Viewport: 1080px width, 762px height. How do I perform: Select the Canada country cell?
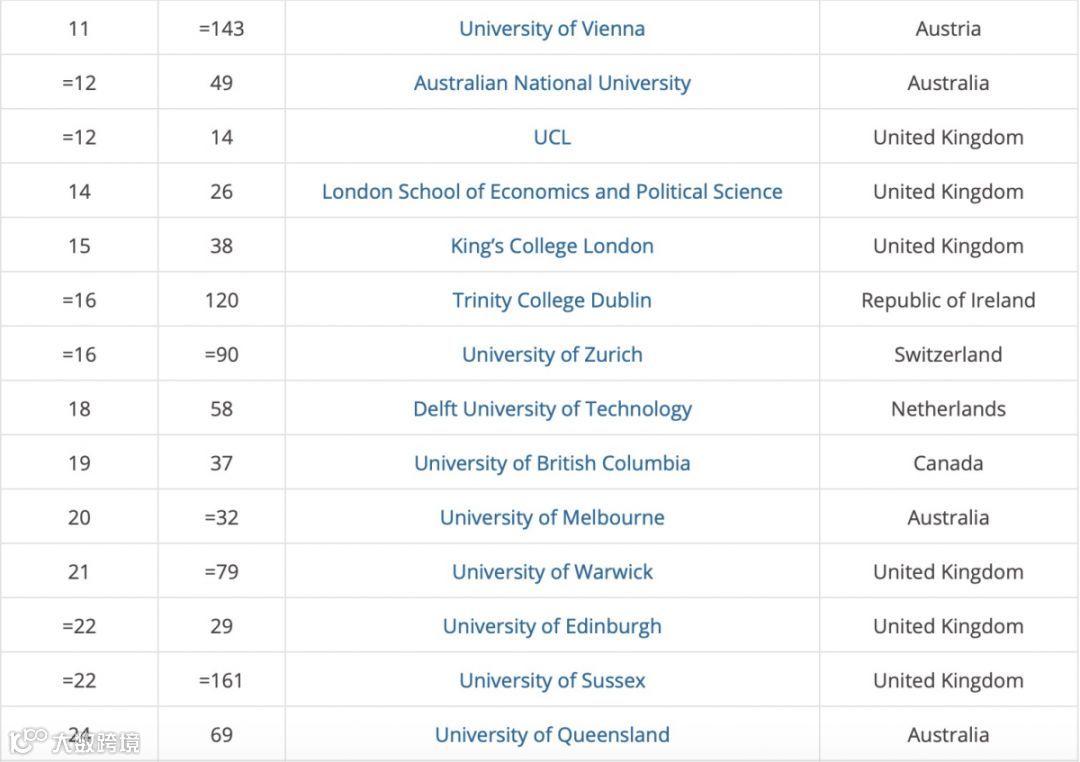948,463
